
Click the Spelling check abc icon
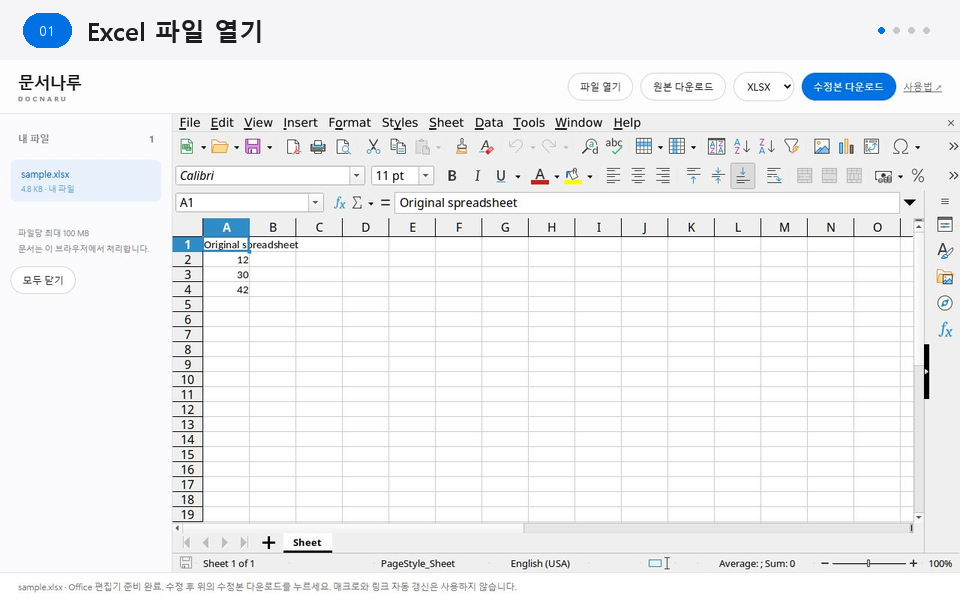[x=613, y=146]
